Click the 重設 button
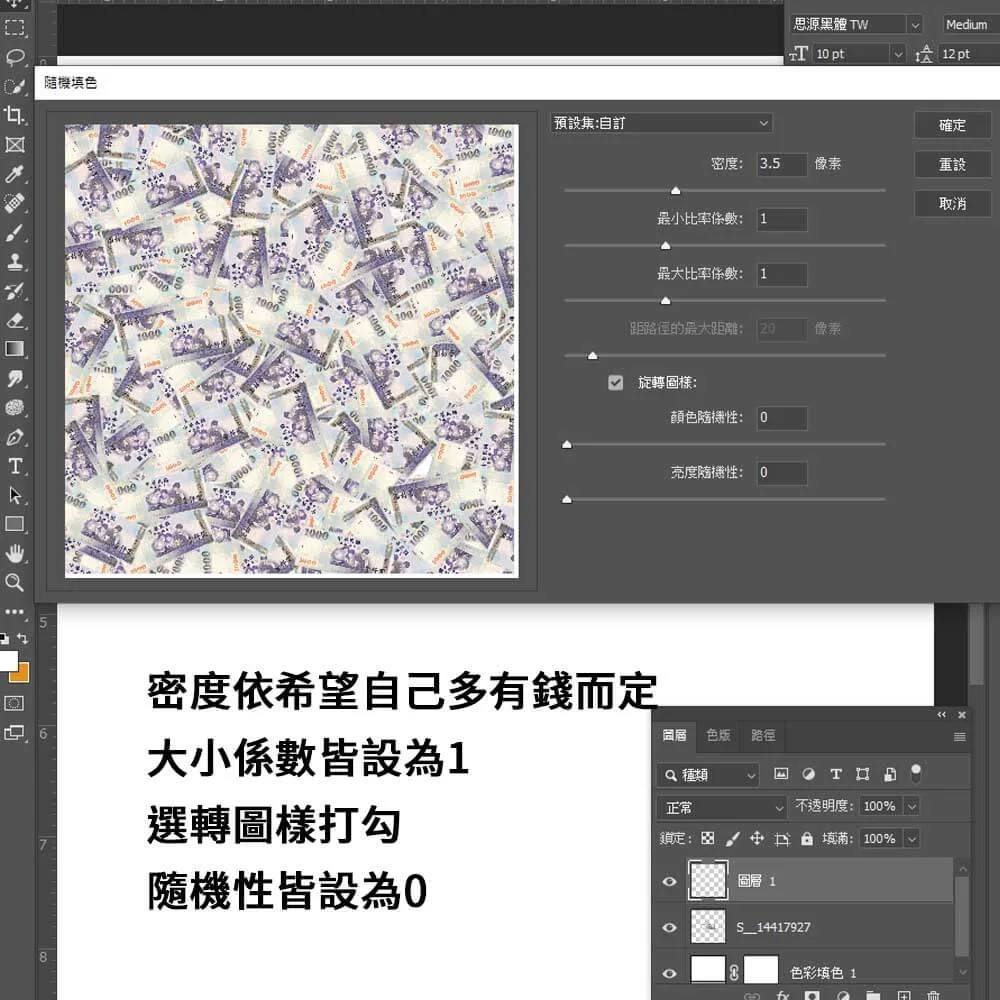 click(953, 165)
